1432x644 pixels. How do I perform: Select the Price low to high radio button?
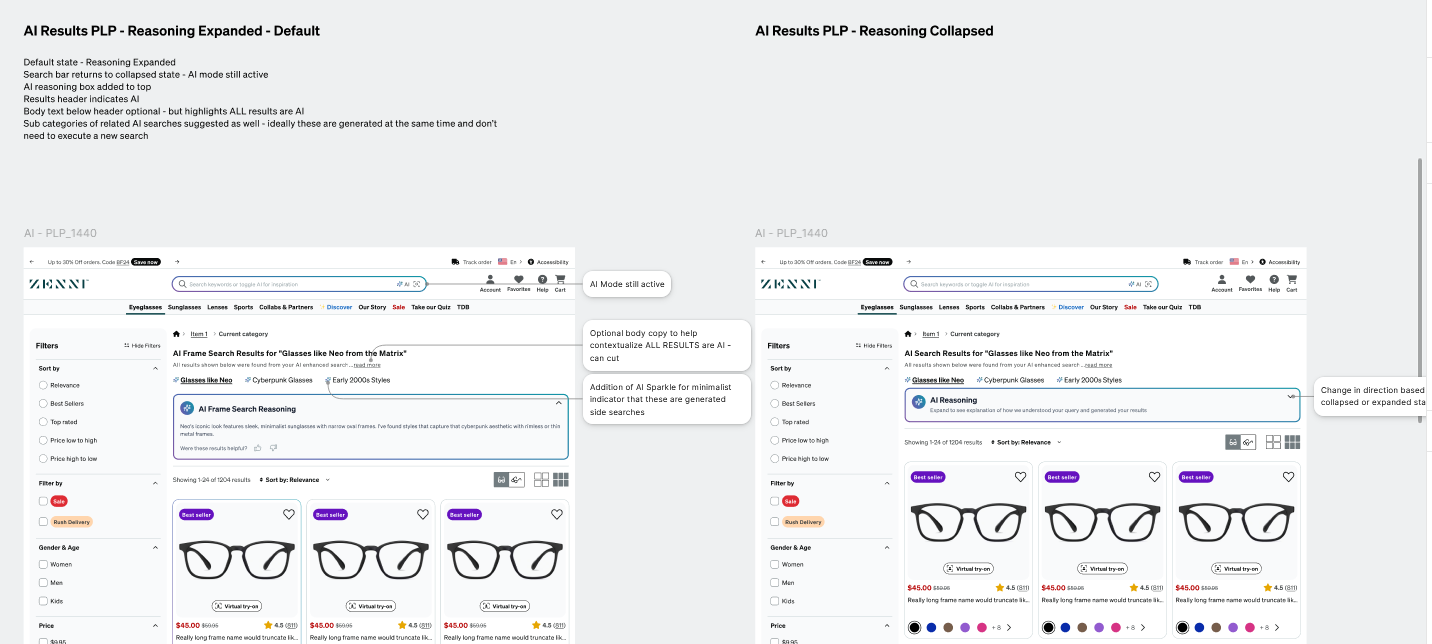pos(45,440)
